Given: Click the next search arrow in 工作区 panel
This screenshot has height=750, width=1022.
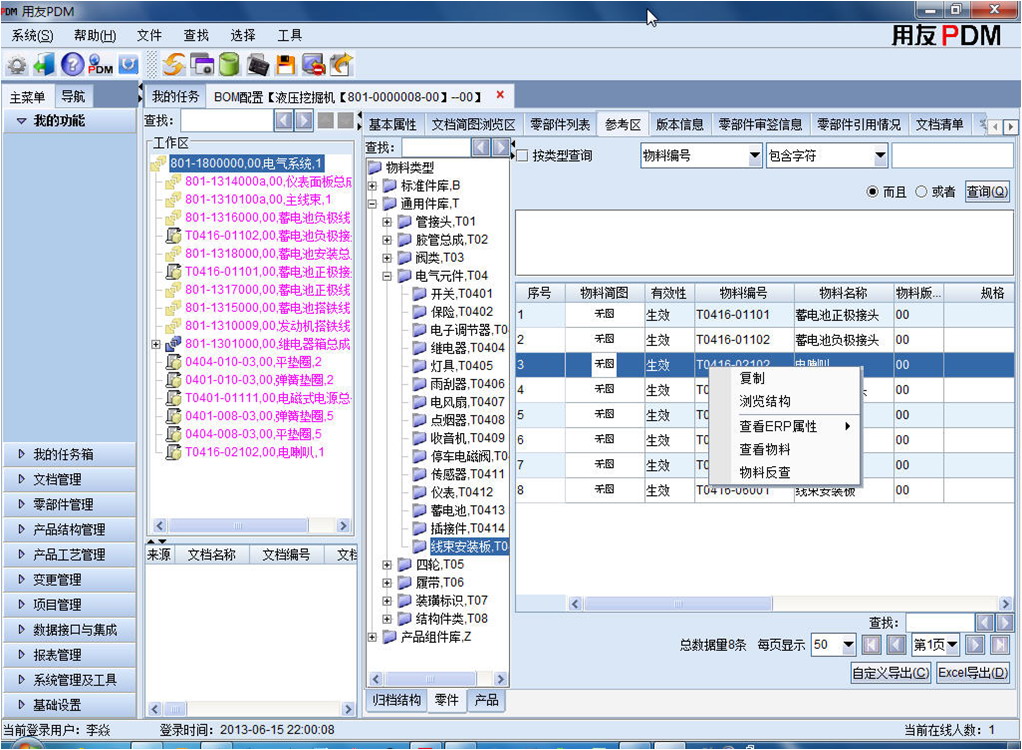Looking at the screenshot, I should pos(304,121).
